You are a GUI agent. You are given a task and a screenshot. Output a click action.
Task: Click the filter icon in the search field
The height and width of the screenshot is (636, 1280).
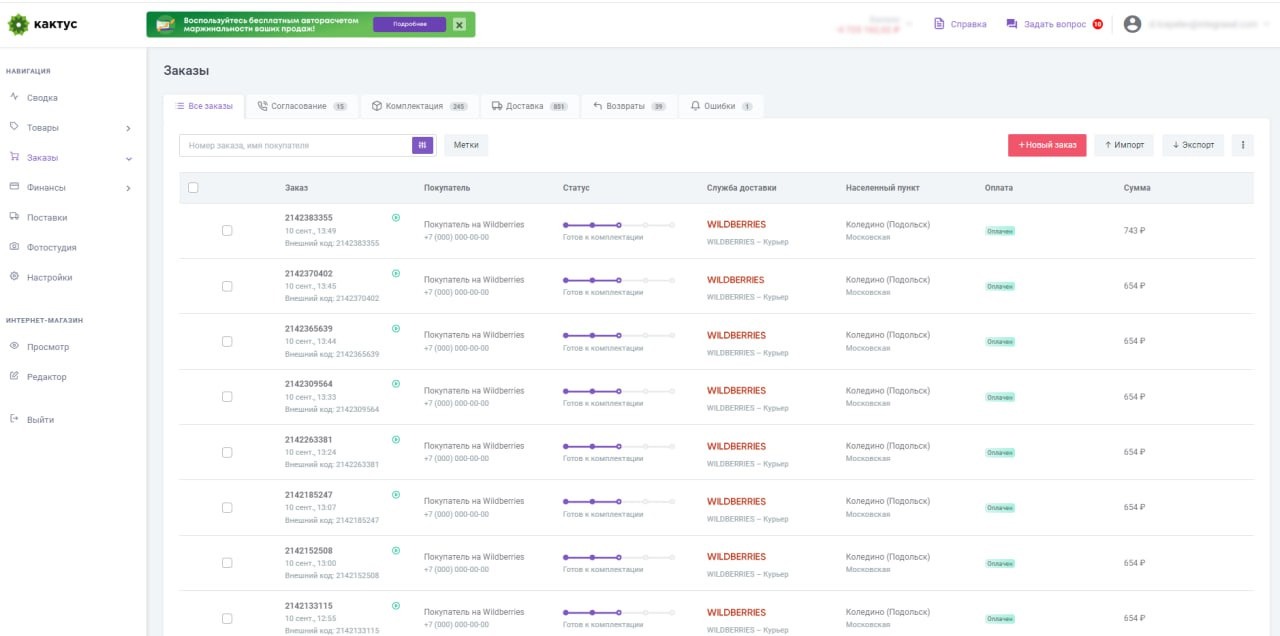[x=423, y=145]
